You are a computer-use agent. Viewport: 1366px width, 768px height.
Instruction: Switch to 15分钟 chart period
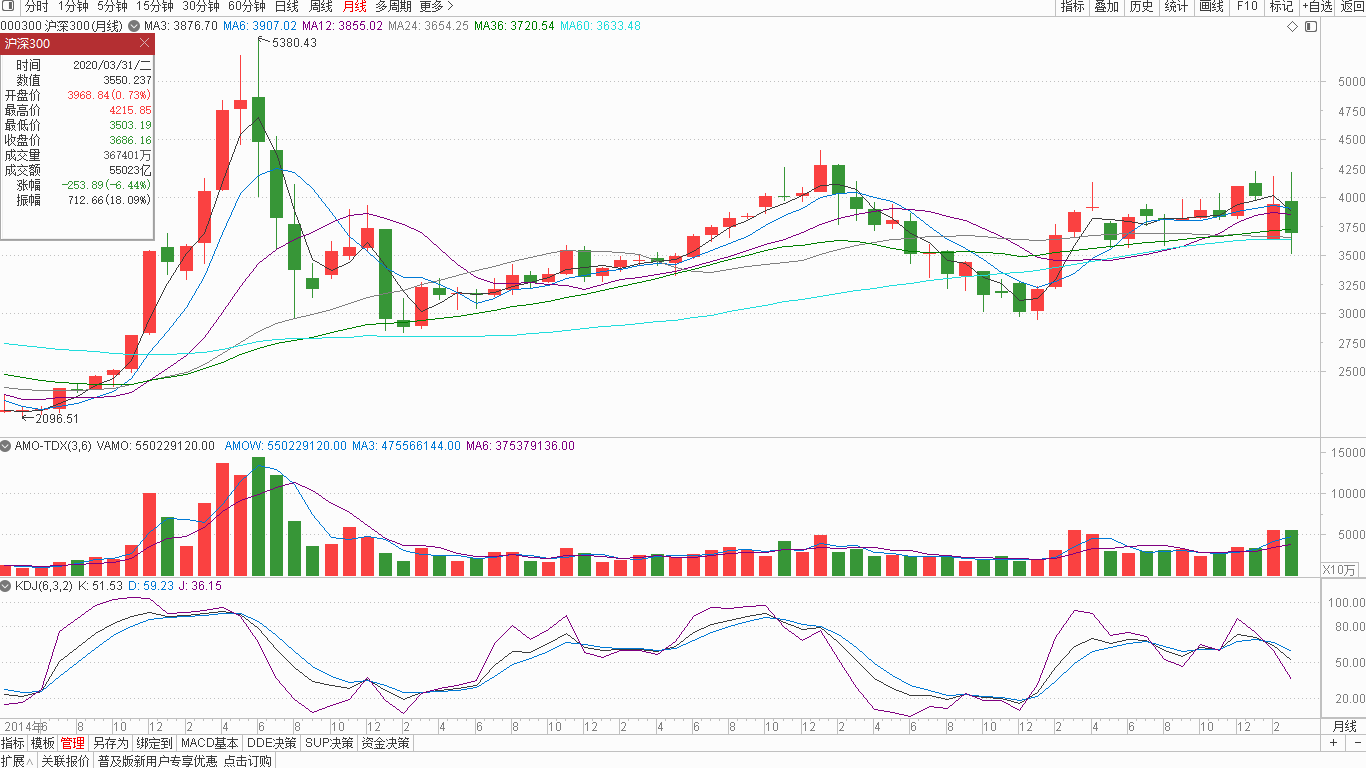[155, 6]
